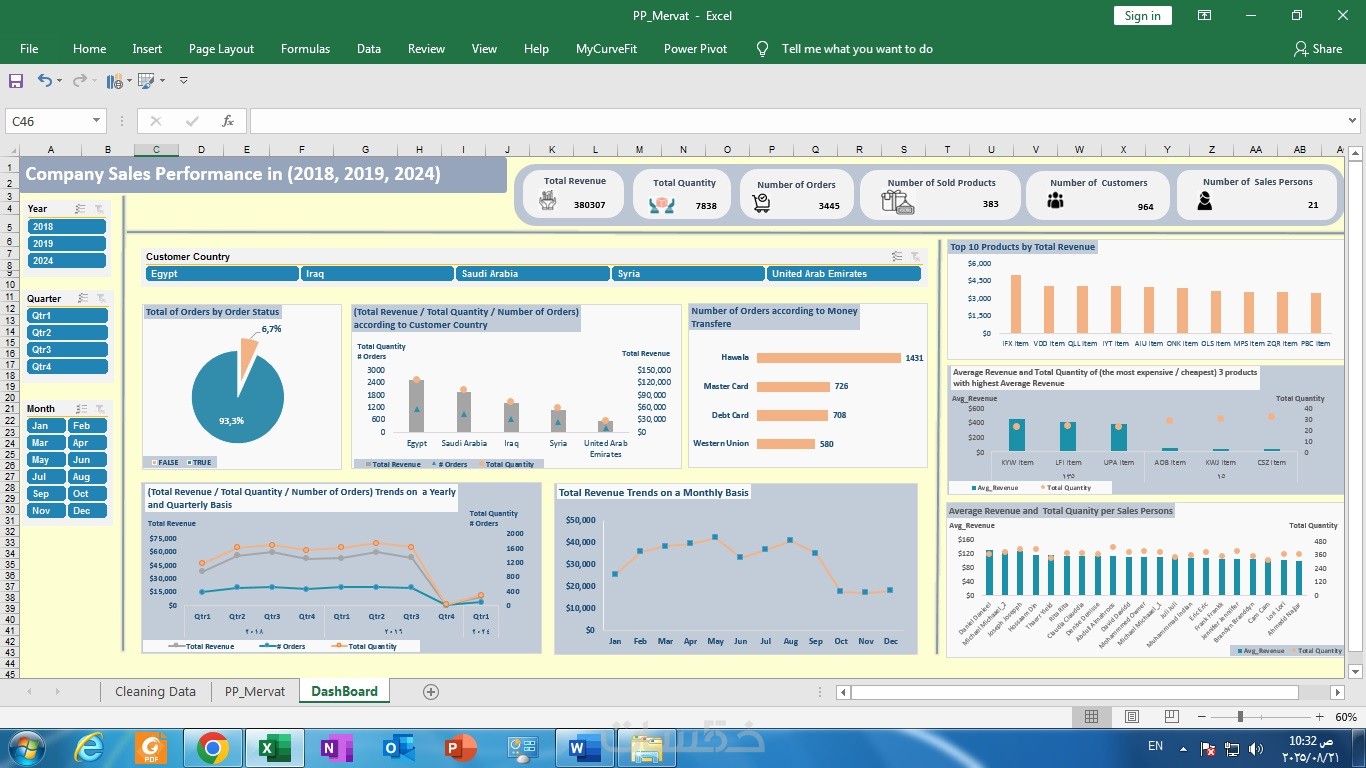Image resolution: width=1366 pixels, height=768 pixels.
Task: Click the right arrow of horizontal scrollbar
Action: coord(1338,692)
